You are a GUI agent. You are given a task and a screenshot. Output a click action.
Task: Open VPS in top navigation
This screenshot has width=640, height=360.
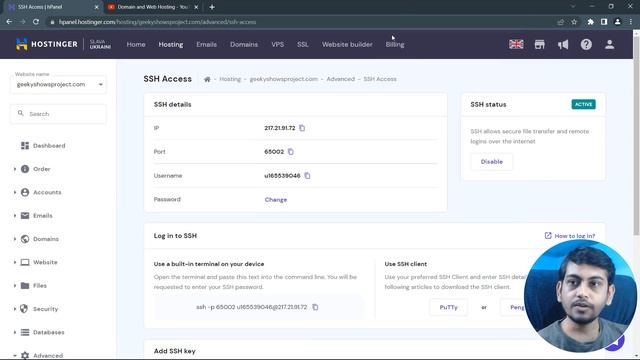point(278,44)
